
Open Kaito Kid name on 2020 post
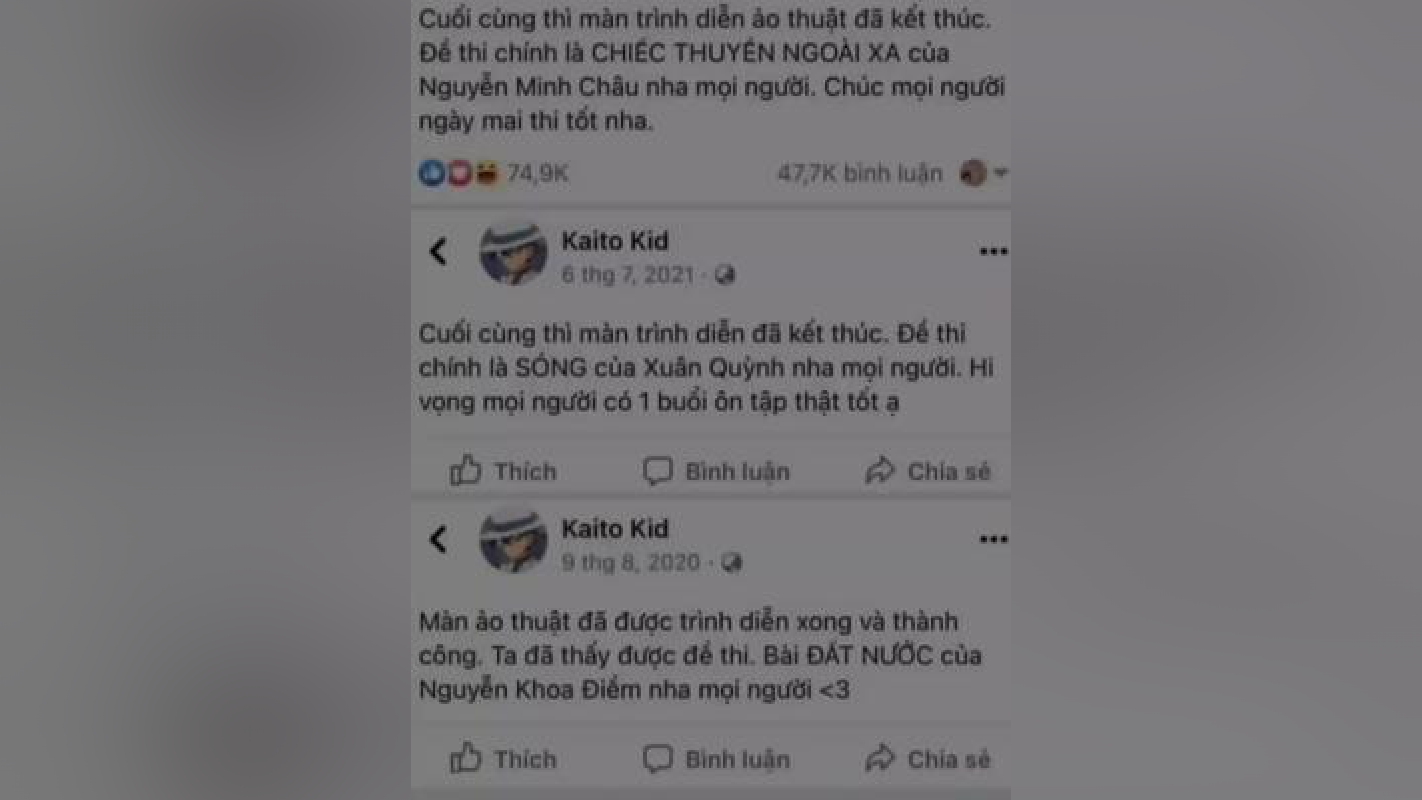[x=615, y=529]
